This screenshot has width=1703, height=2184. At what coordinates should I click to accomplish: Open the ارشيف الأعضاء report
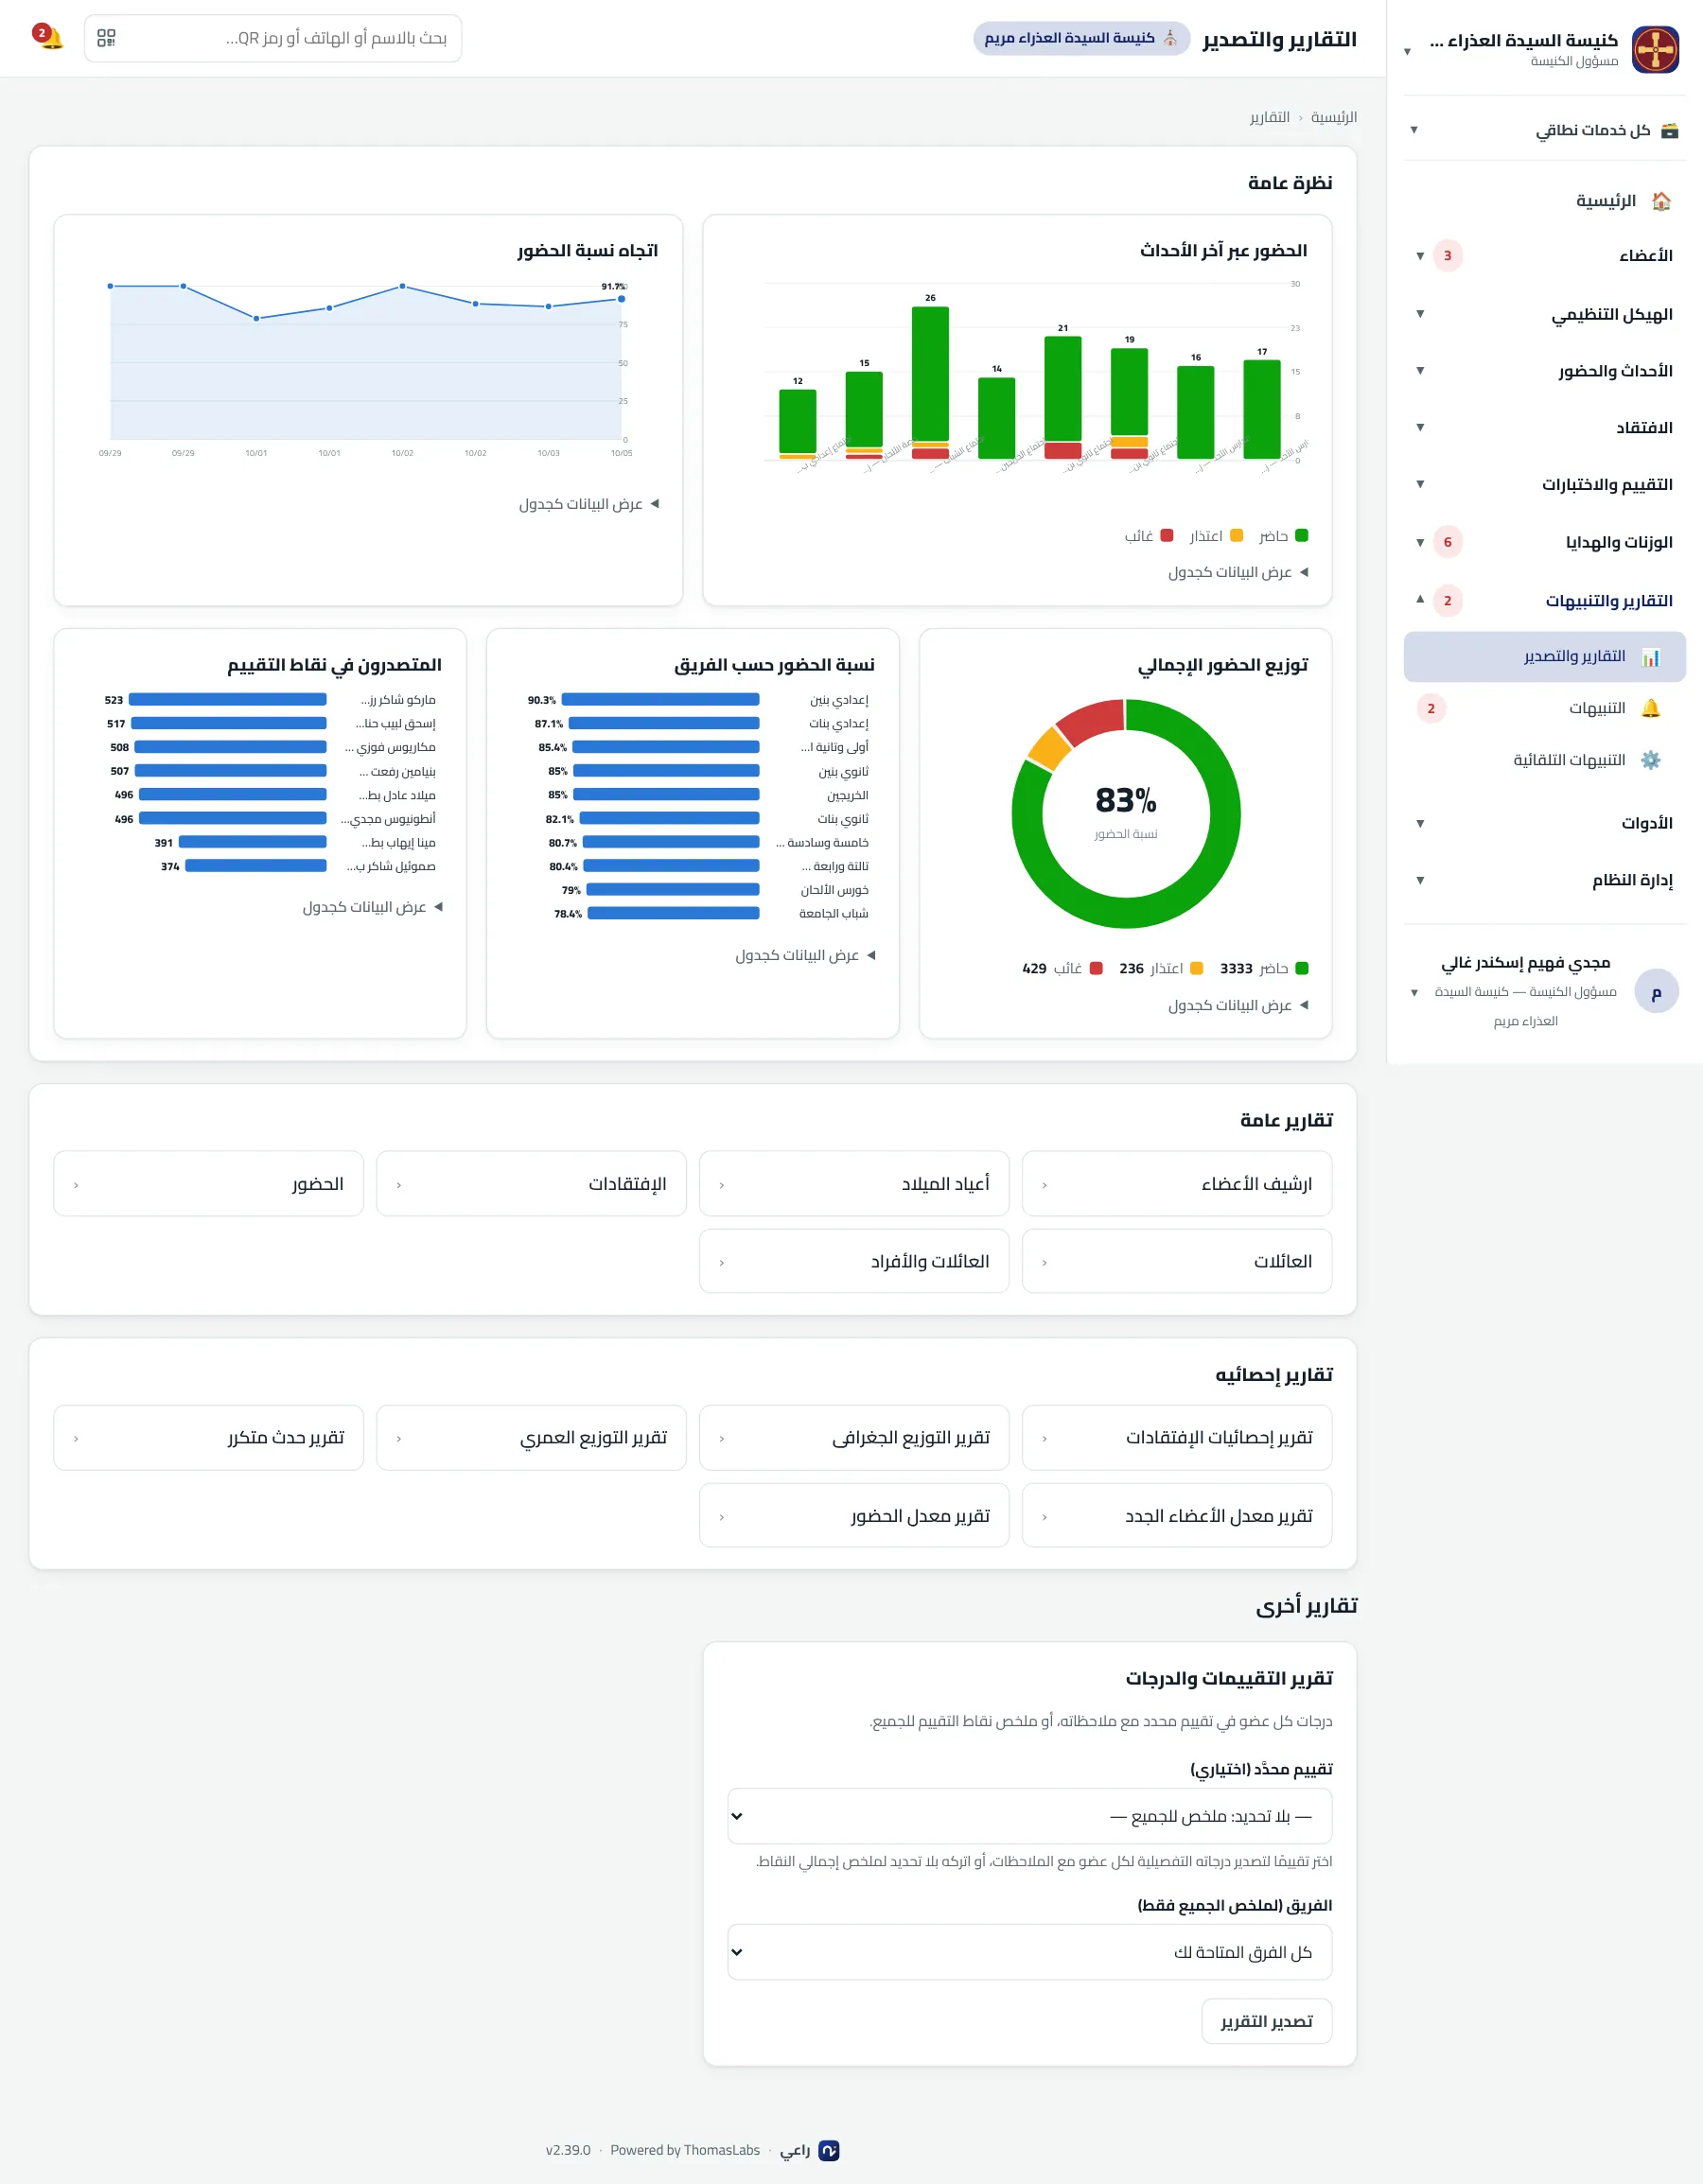point(1177,1184)
